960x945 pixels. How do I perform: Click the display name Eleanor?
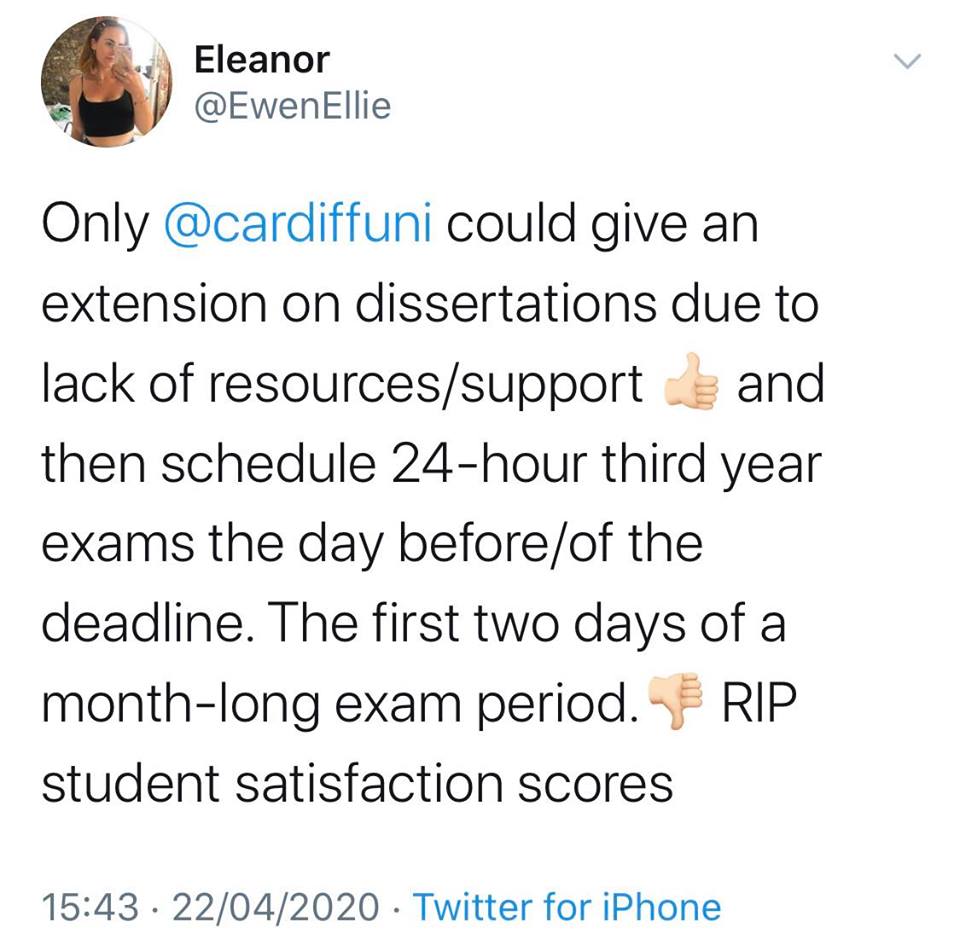(x=262, y=60)
